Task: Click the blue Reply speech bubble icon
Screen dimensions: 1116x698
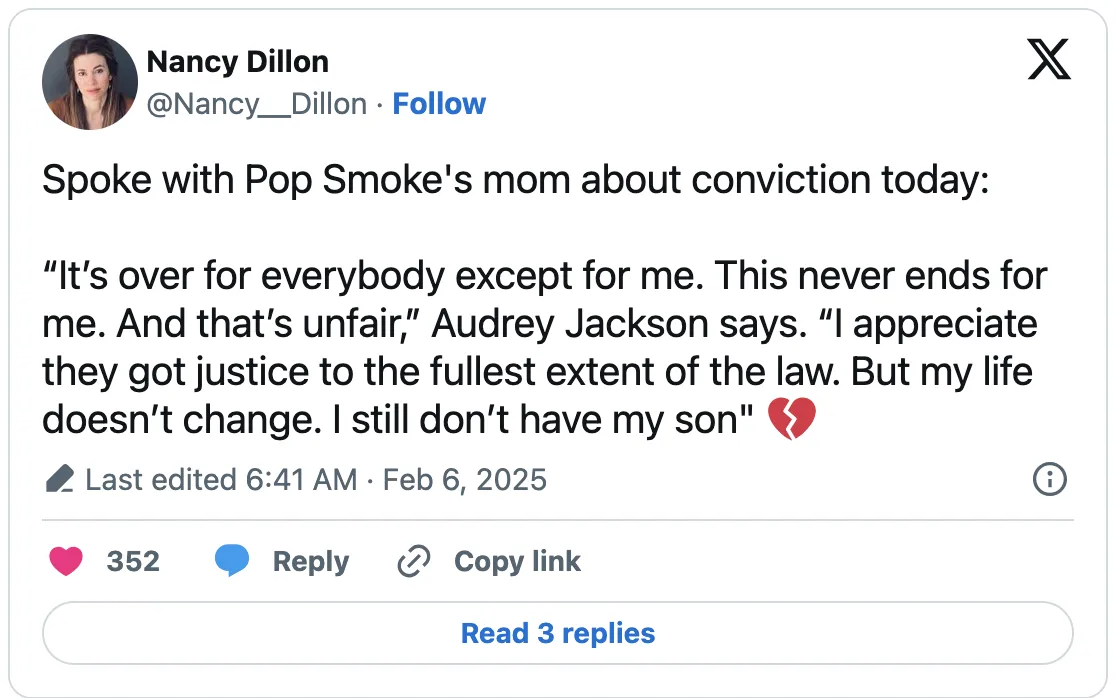Action: [232, 561]
